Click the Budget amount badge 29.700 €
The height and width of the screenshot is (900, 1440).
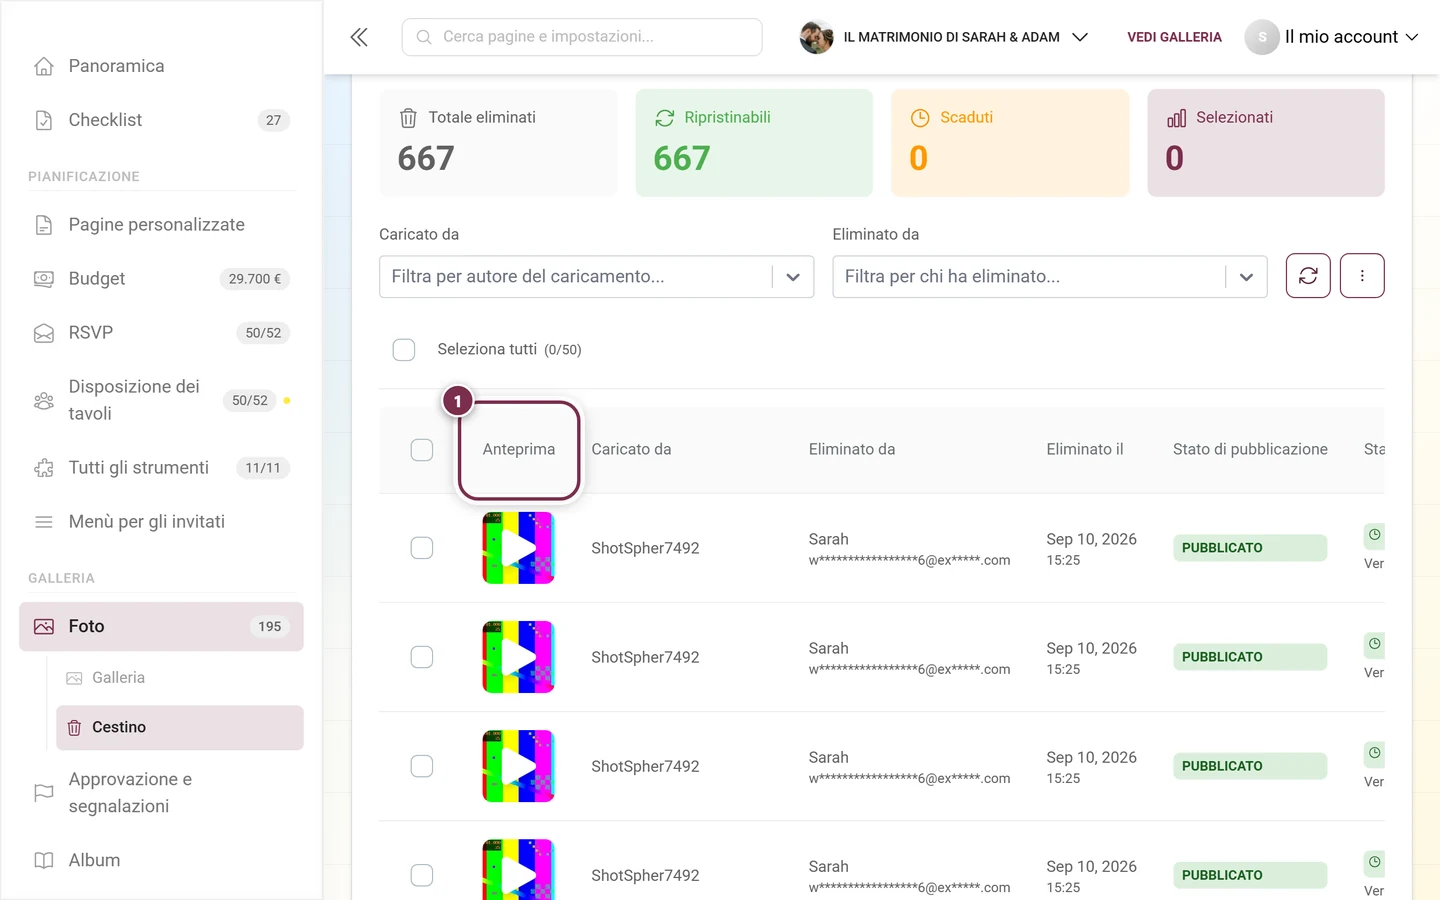tap(255, 279)
